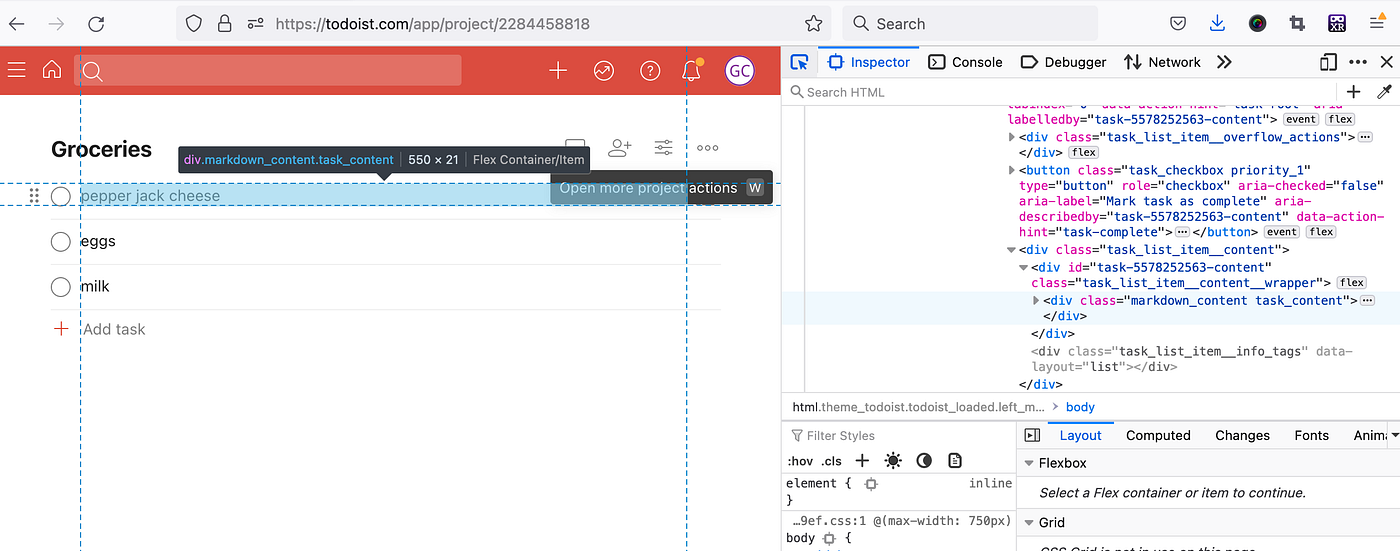Bookmark this page with the star
The image size is (1400, 551).
click(x=814, y=24)
